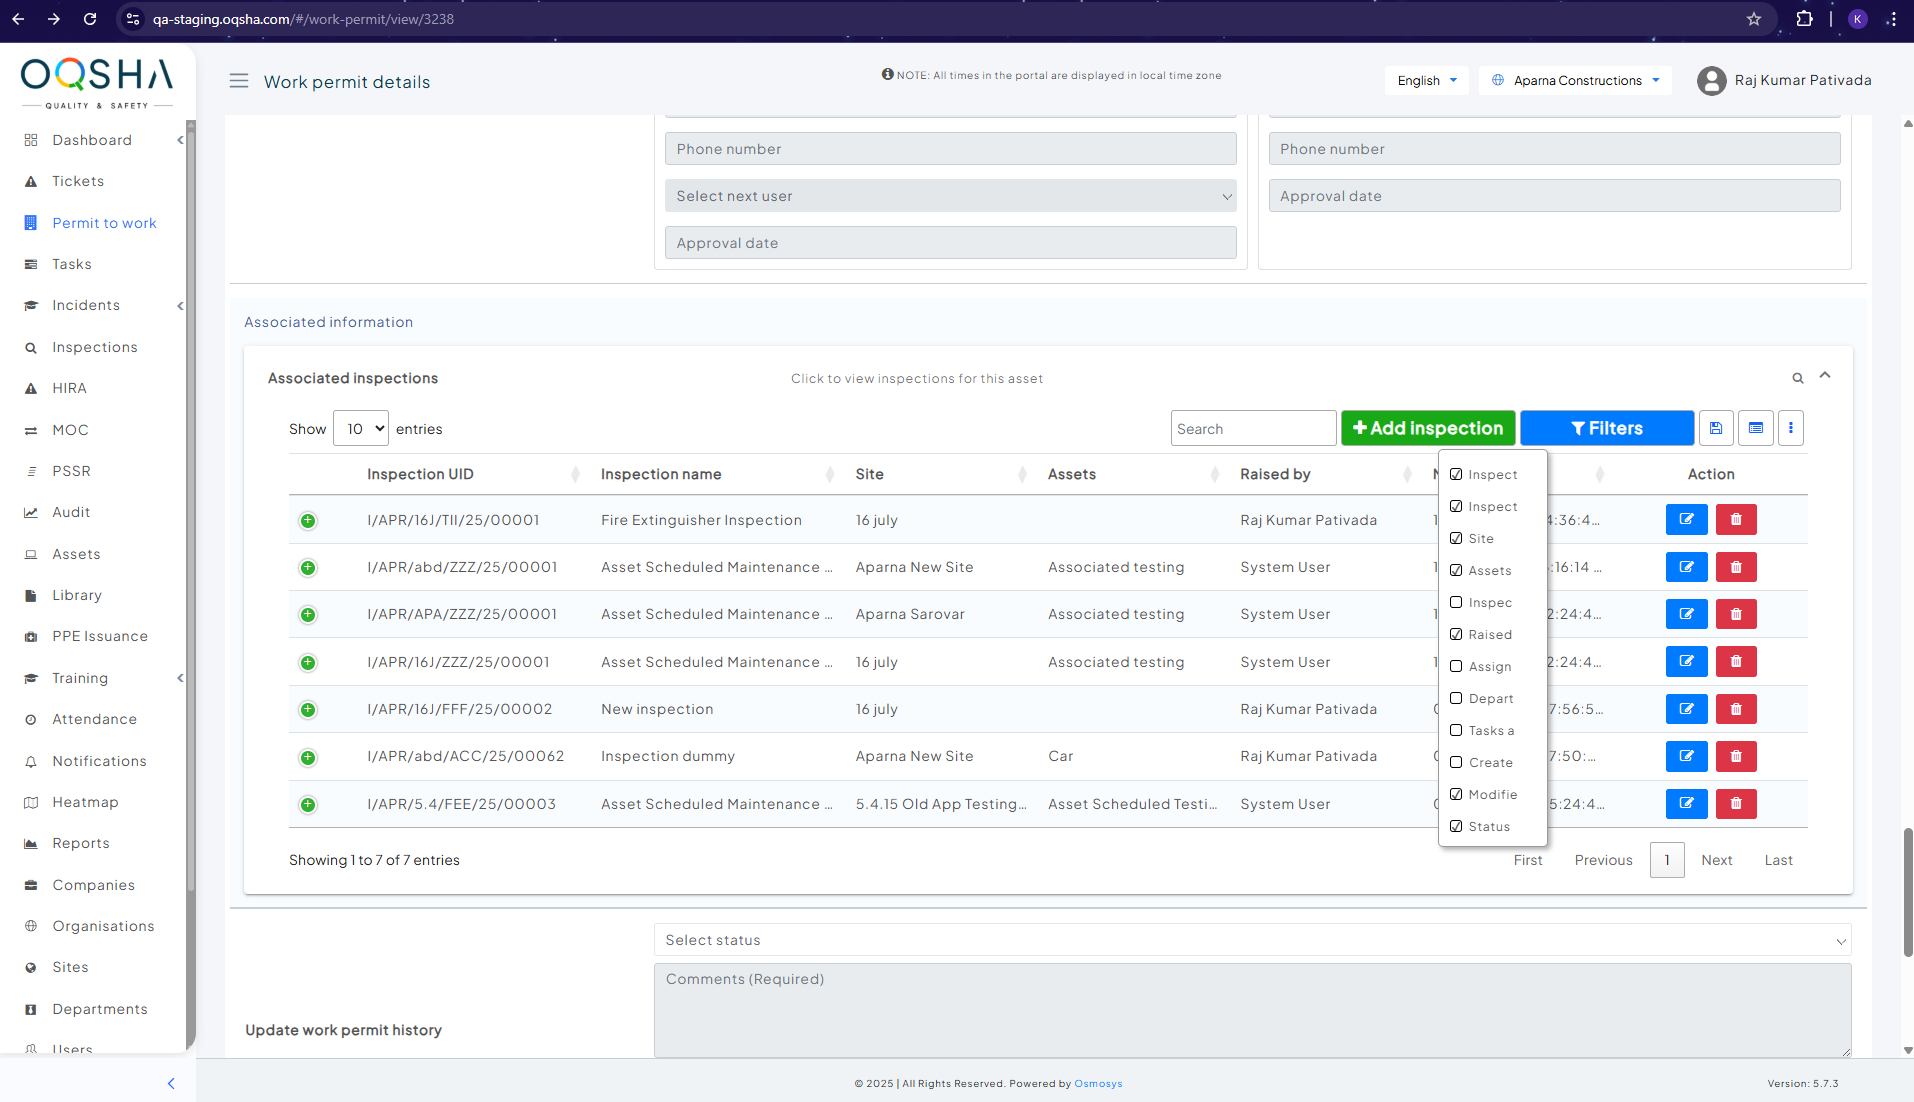Delete the Inspection dummy row
Screen dimensions: 1914x1102
coord(1736,757)
